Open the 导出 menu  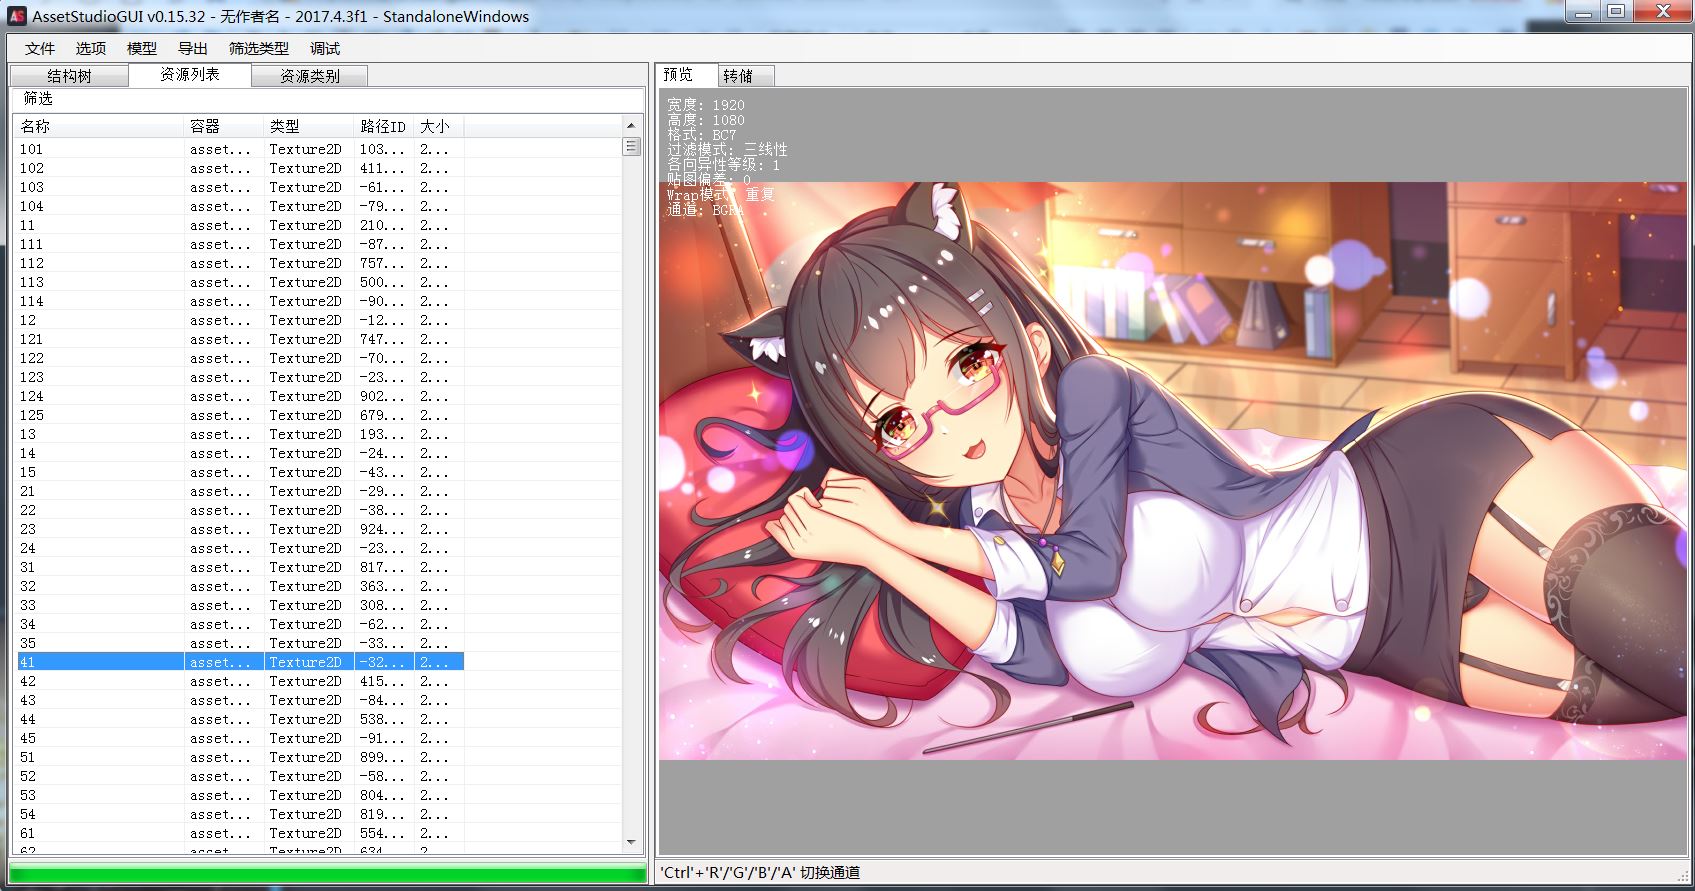193,48
